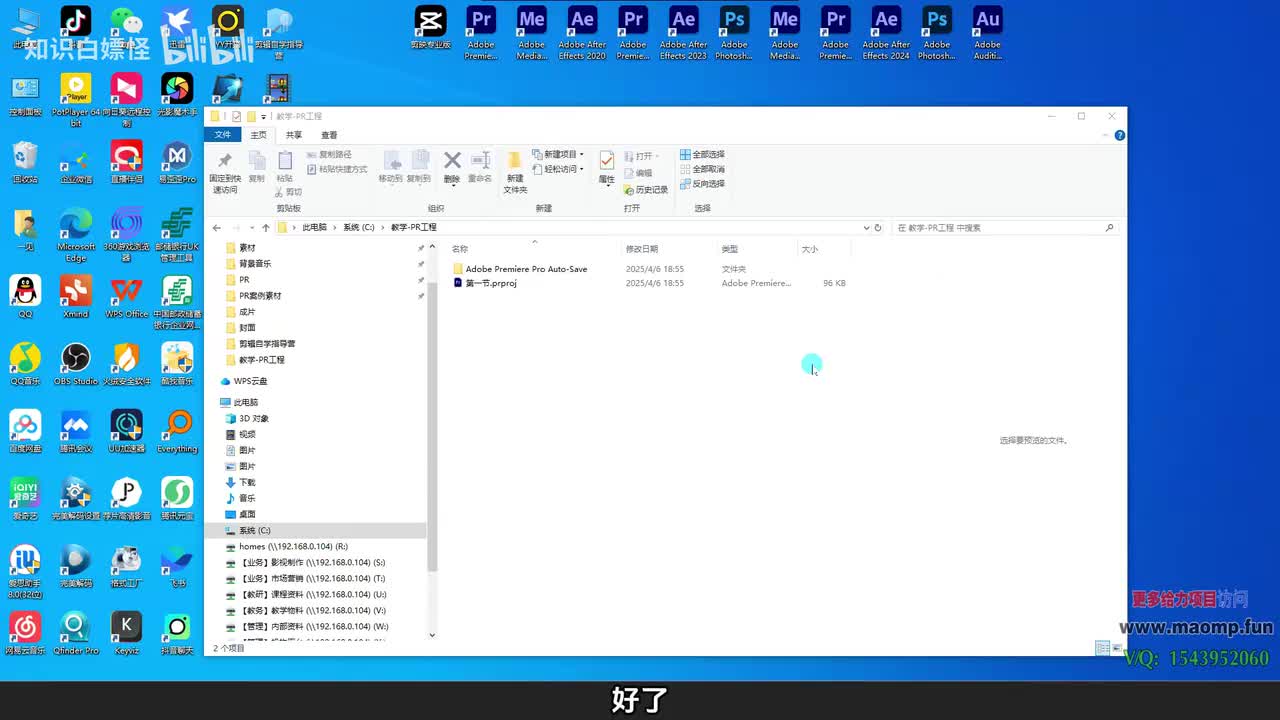Switch to the 主页 ribbon tab

(259, 135)
